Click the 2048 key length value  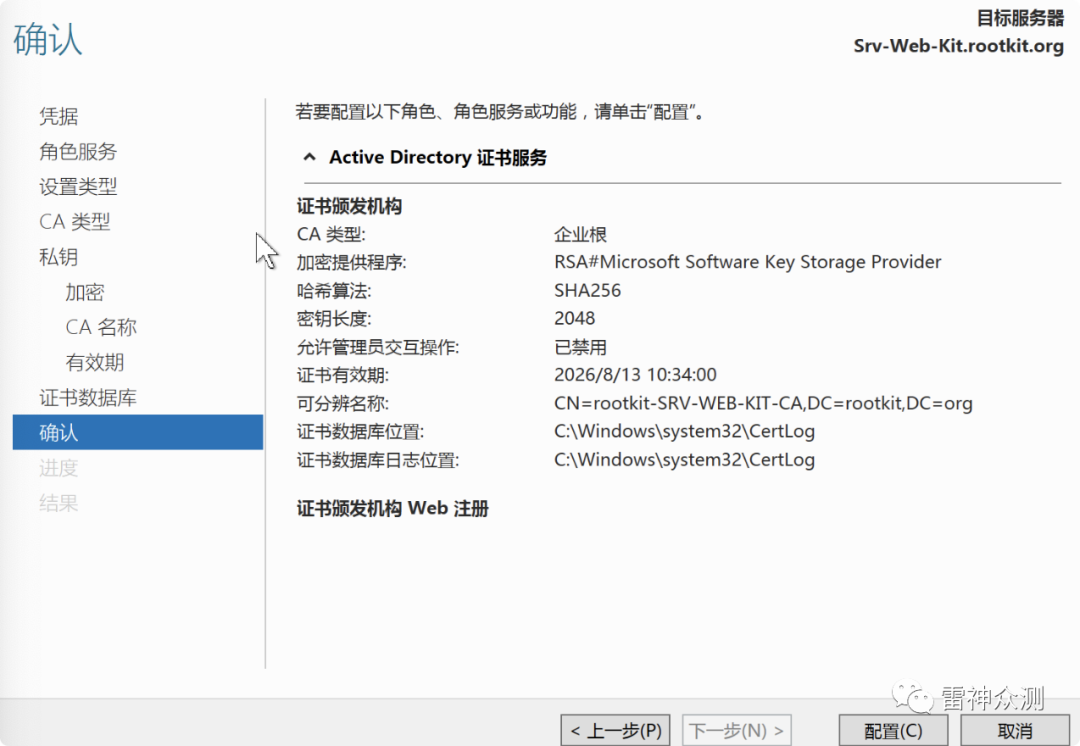[x=574, y=318]
